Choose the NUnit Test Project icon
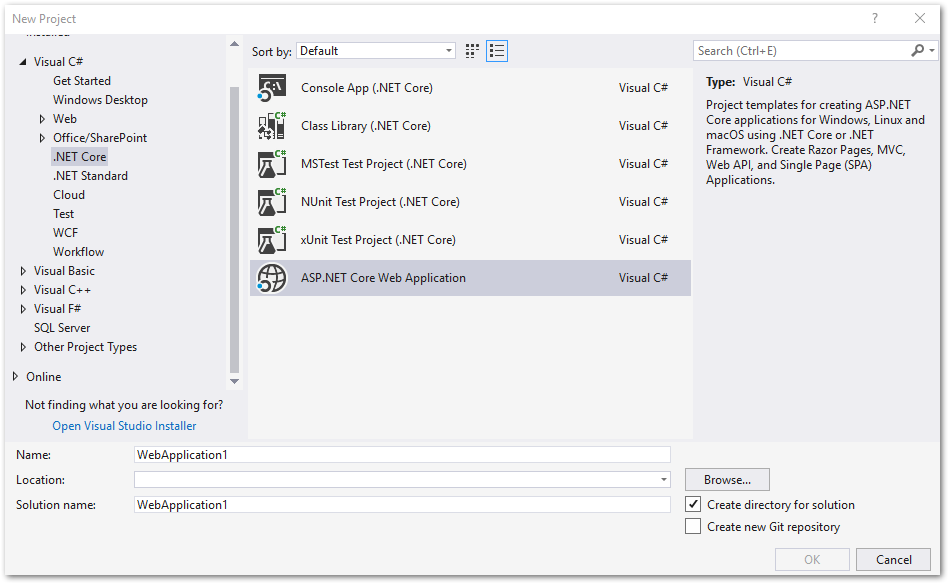949x584 pixels. (x=272, y=202)
